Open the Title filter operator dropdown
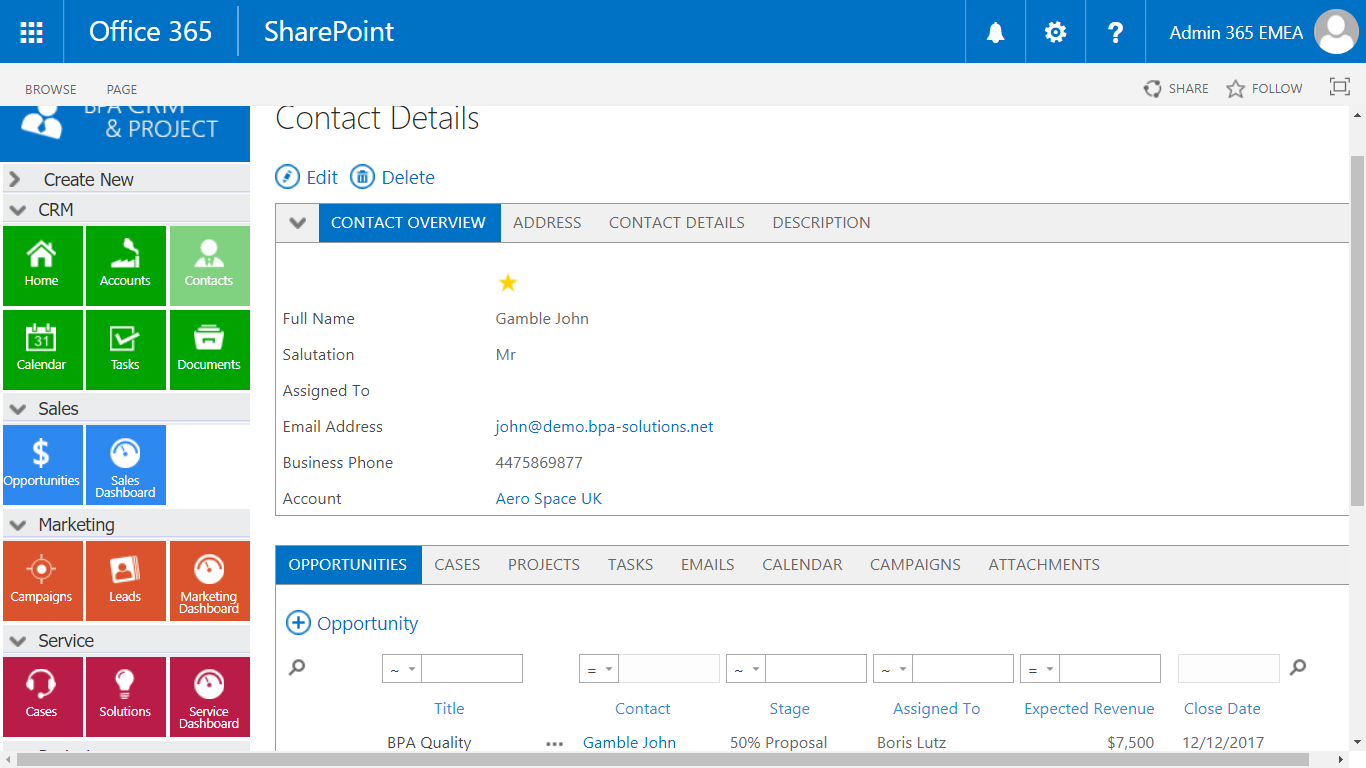 [x=402, y=669]
